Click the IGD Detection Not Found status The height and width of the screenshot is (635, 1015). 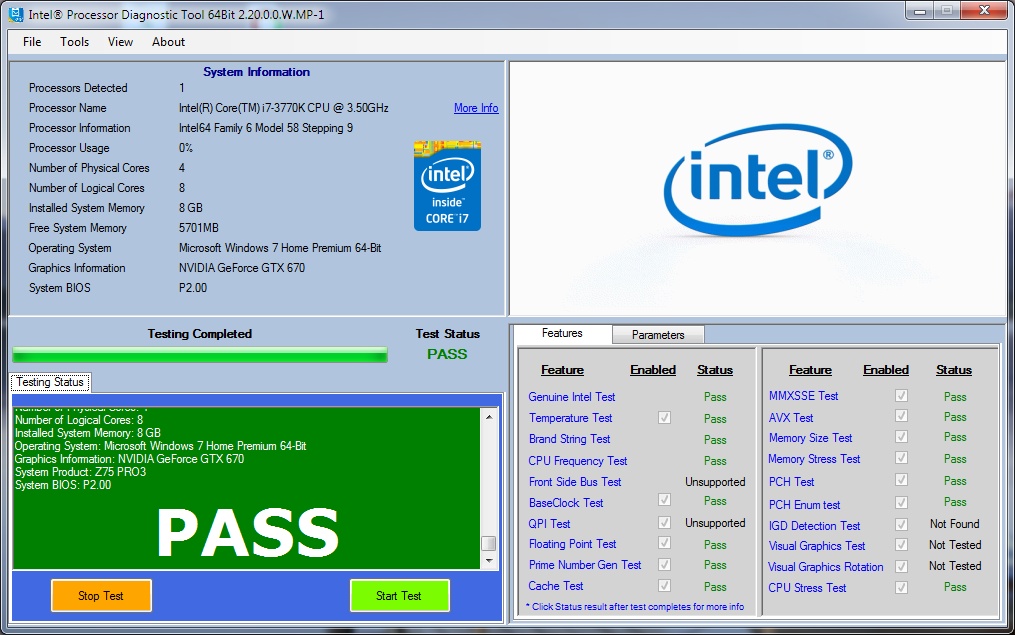click(955, 524)
